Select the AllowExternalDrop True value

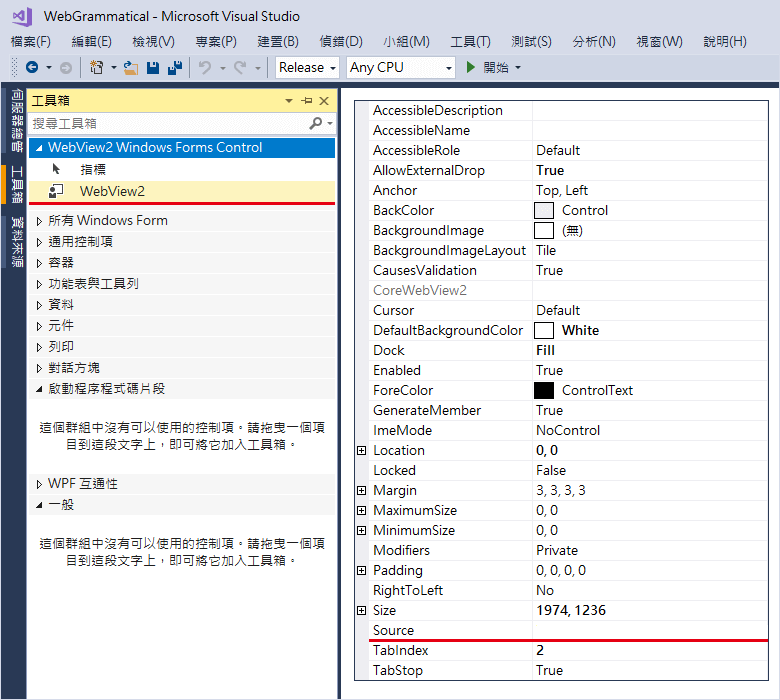coord(550,170)
